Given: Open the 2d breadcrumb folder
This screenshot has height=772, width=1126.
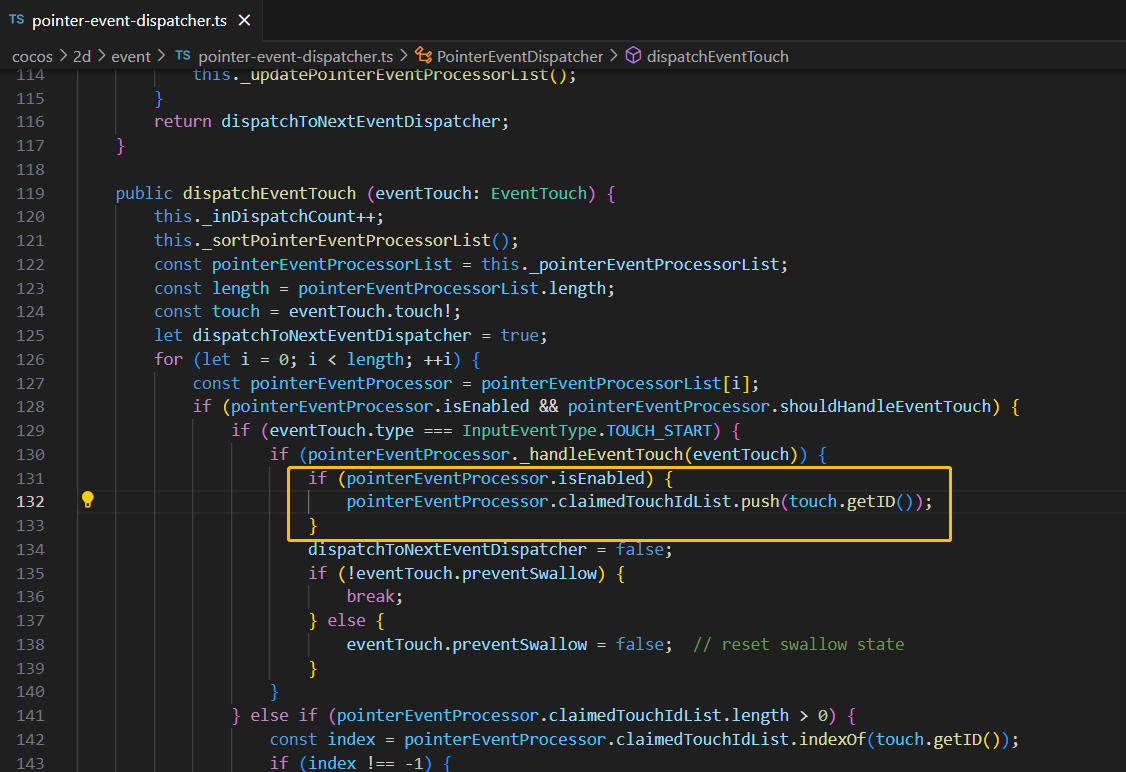Looking at the screenshot, I should click(x=82, y=56).
